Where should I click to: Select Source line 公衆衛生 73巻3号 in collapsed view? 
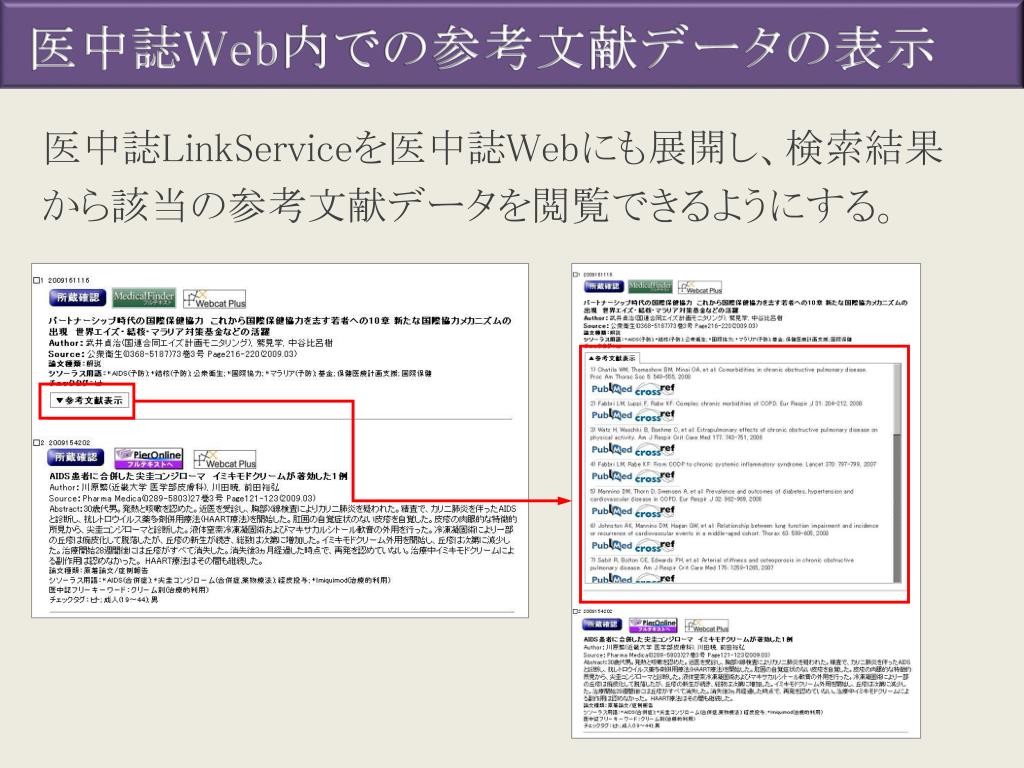[173, 354]
